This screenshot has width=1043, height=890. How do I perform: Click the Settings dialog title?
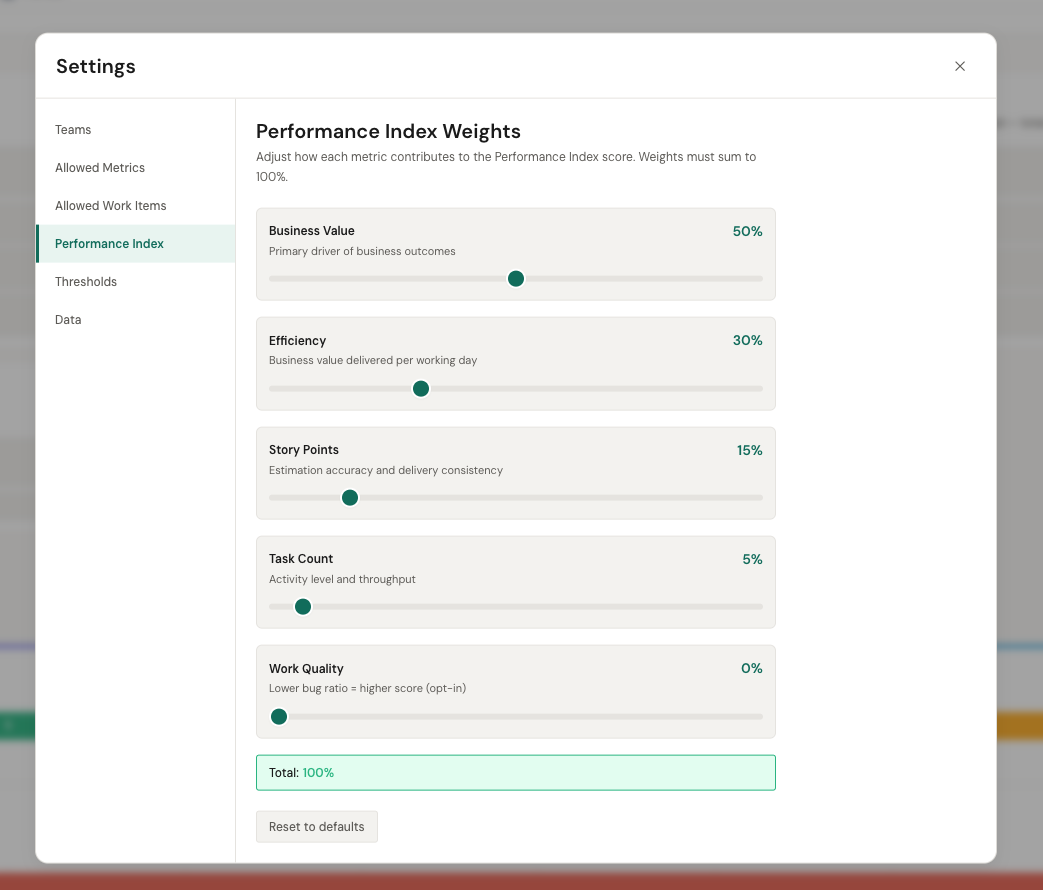tap(95, 66)
